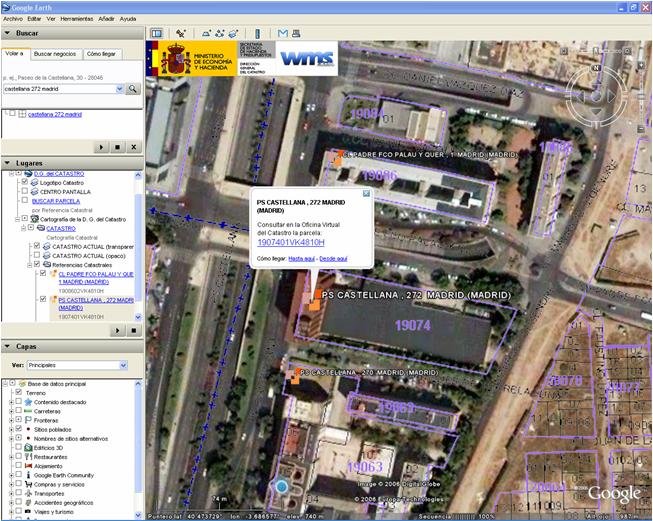Open the Herramientas menu
Viewport: 653px width, 521px height.
click(77, 19)
